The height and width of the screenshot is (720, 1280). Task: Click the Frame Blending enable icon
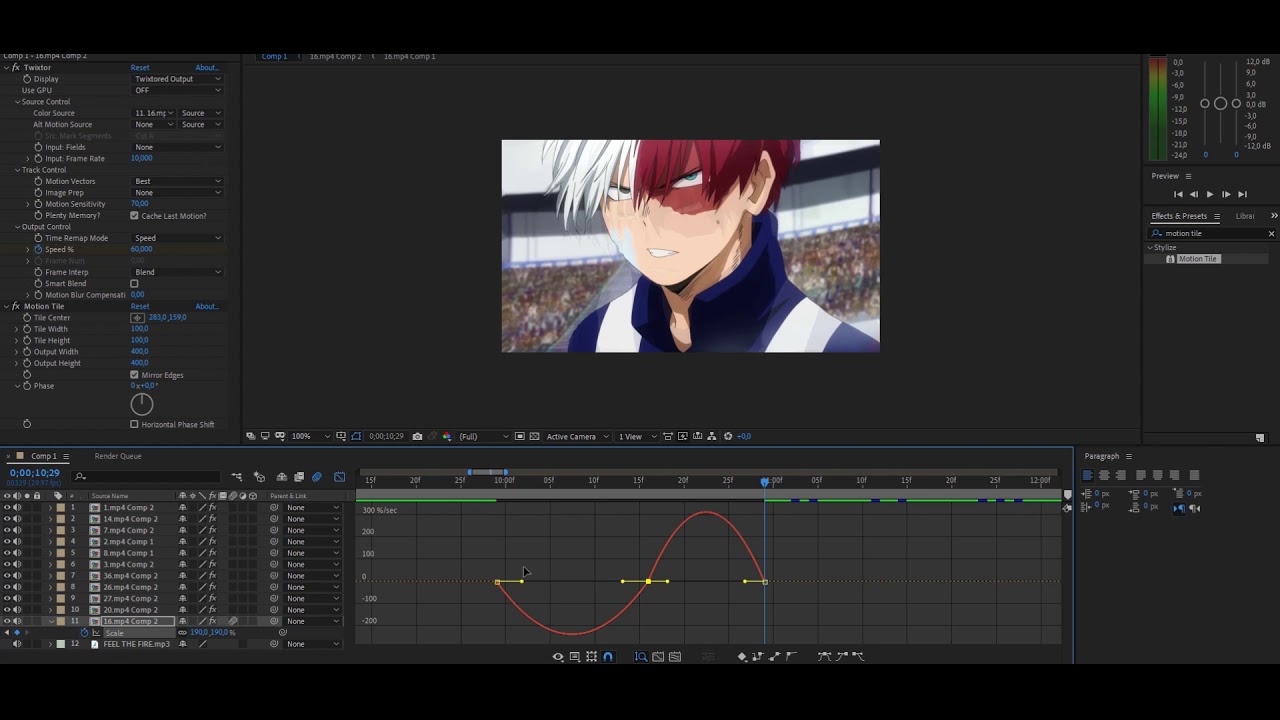coord(299,477)
